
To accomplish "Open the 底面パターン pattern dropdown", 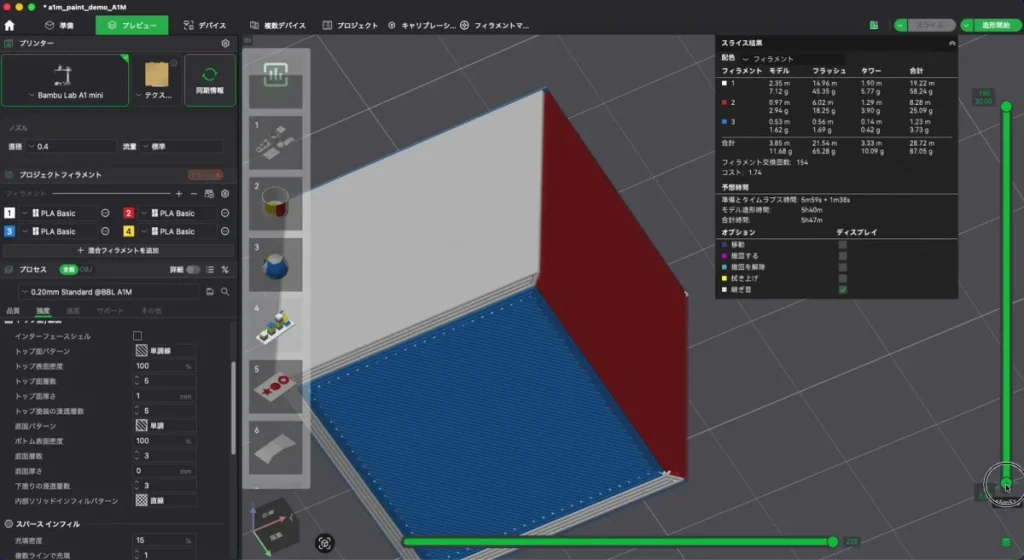I will click(x=165, y=426).
